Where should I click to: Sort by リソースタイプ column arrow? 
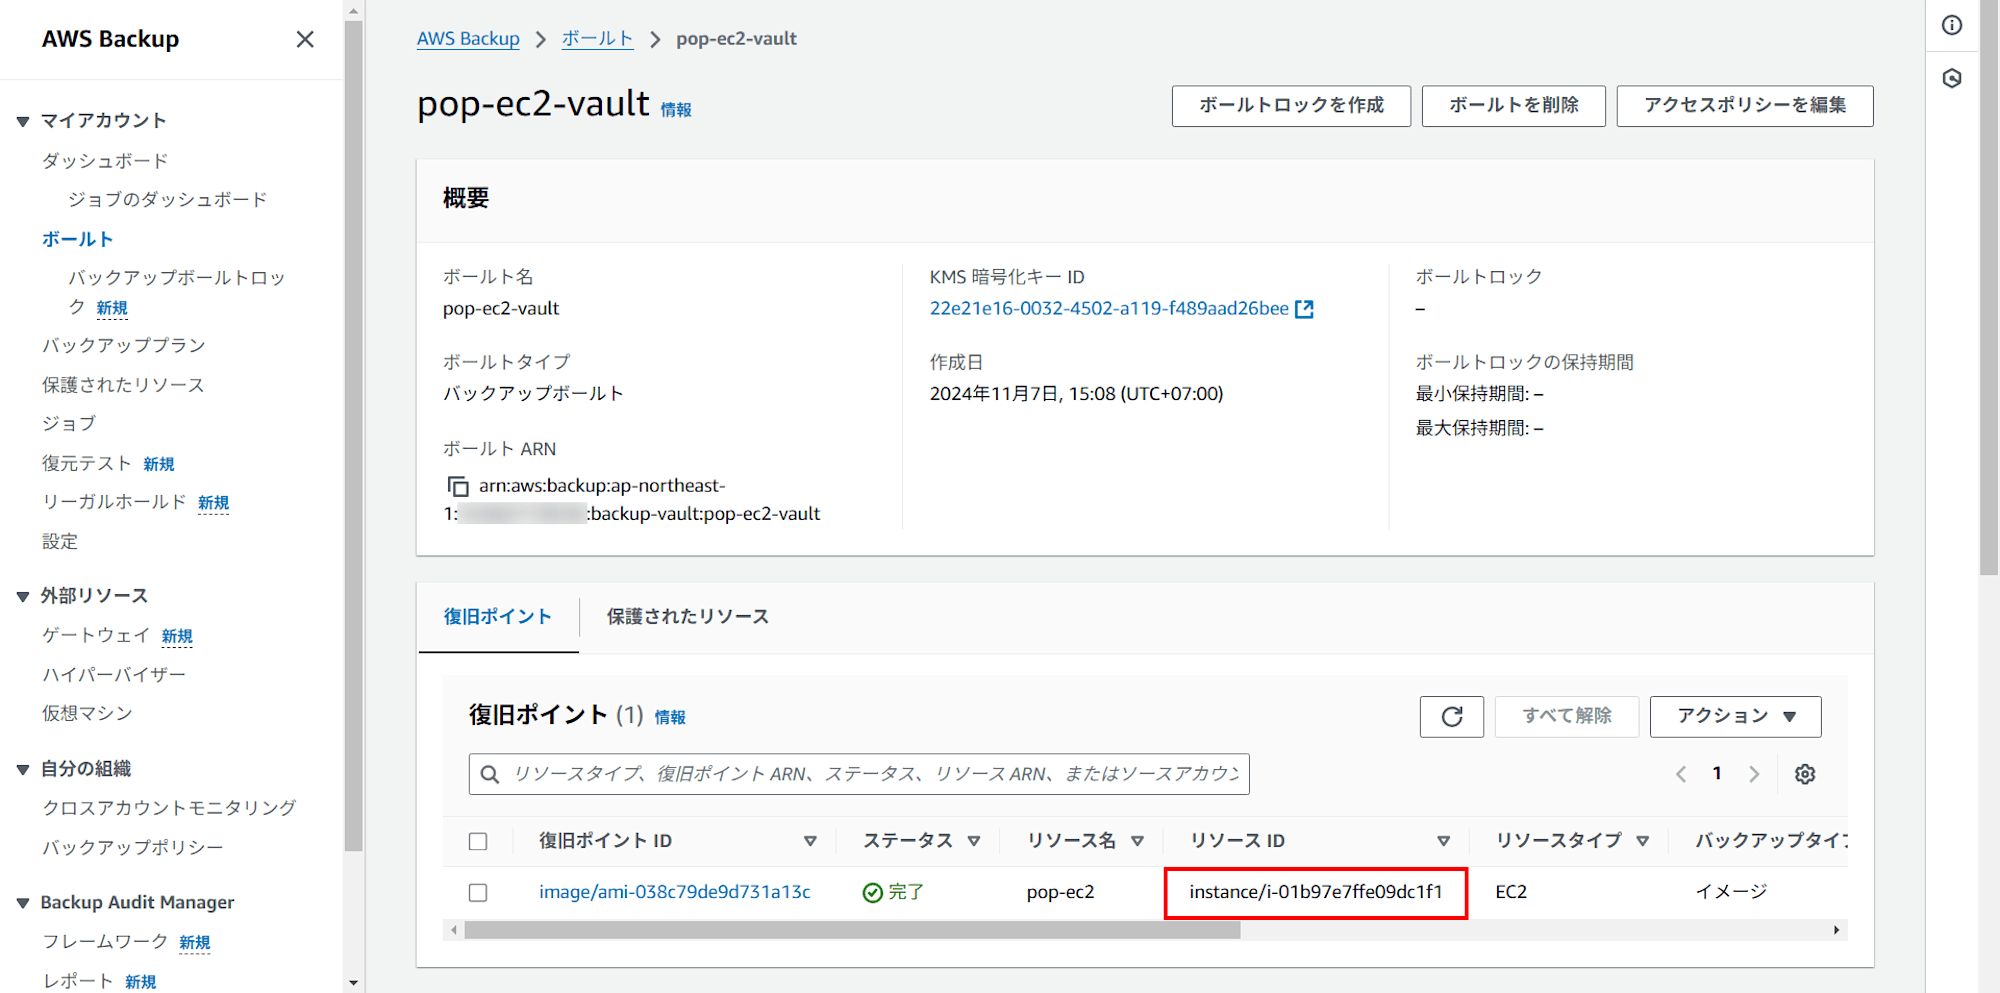(1642, 841)
